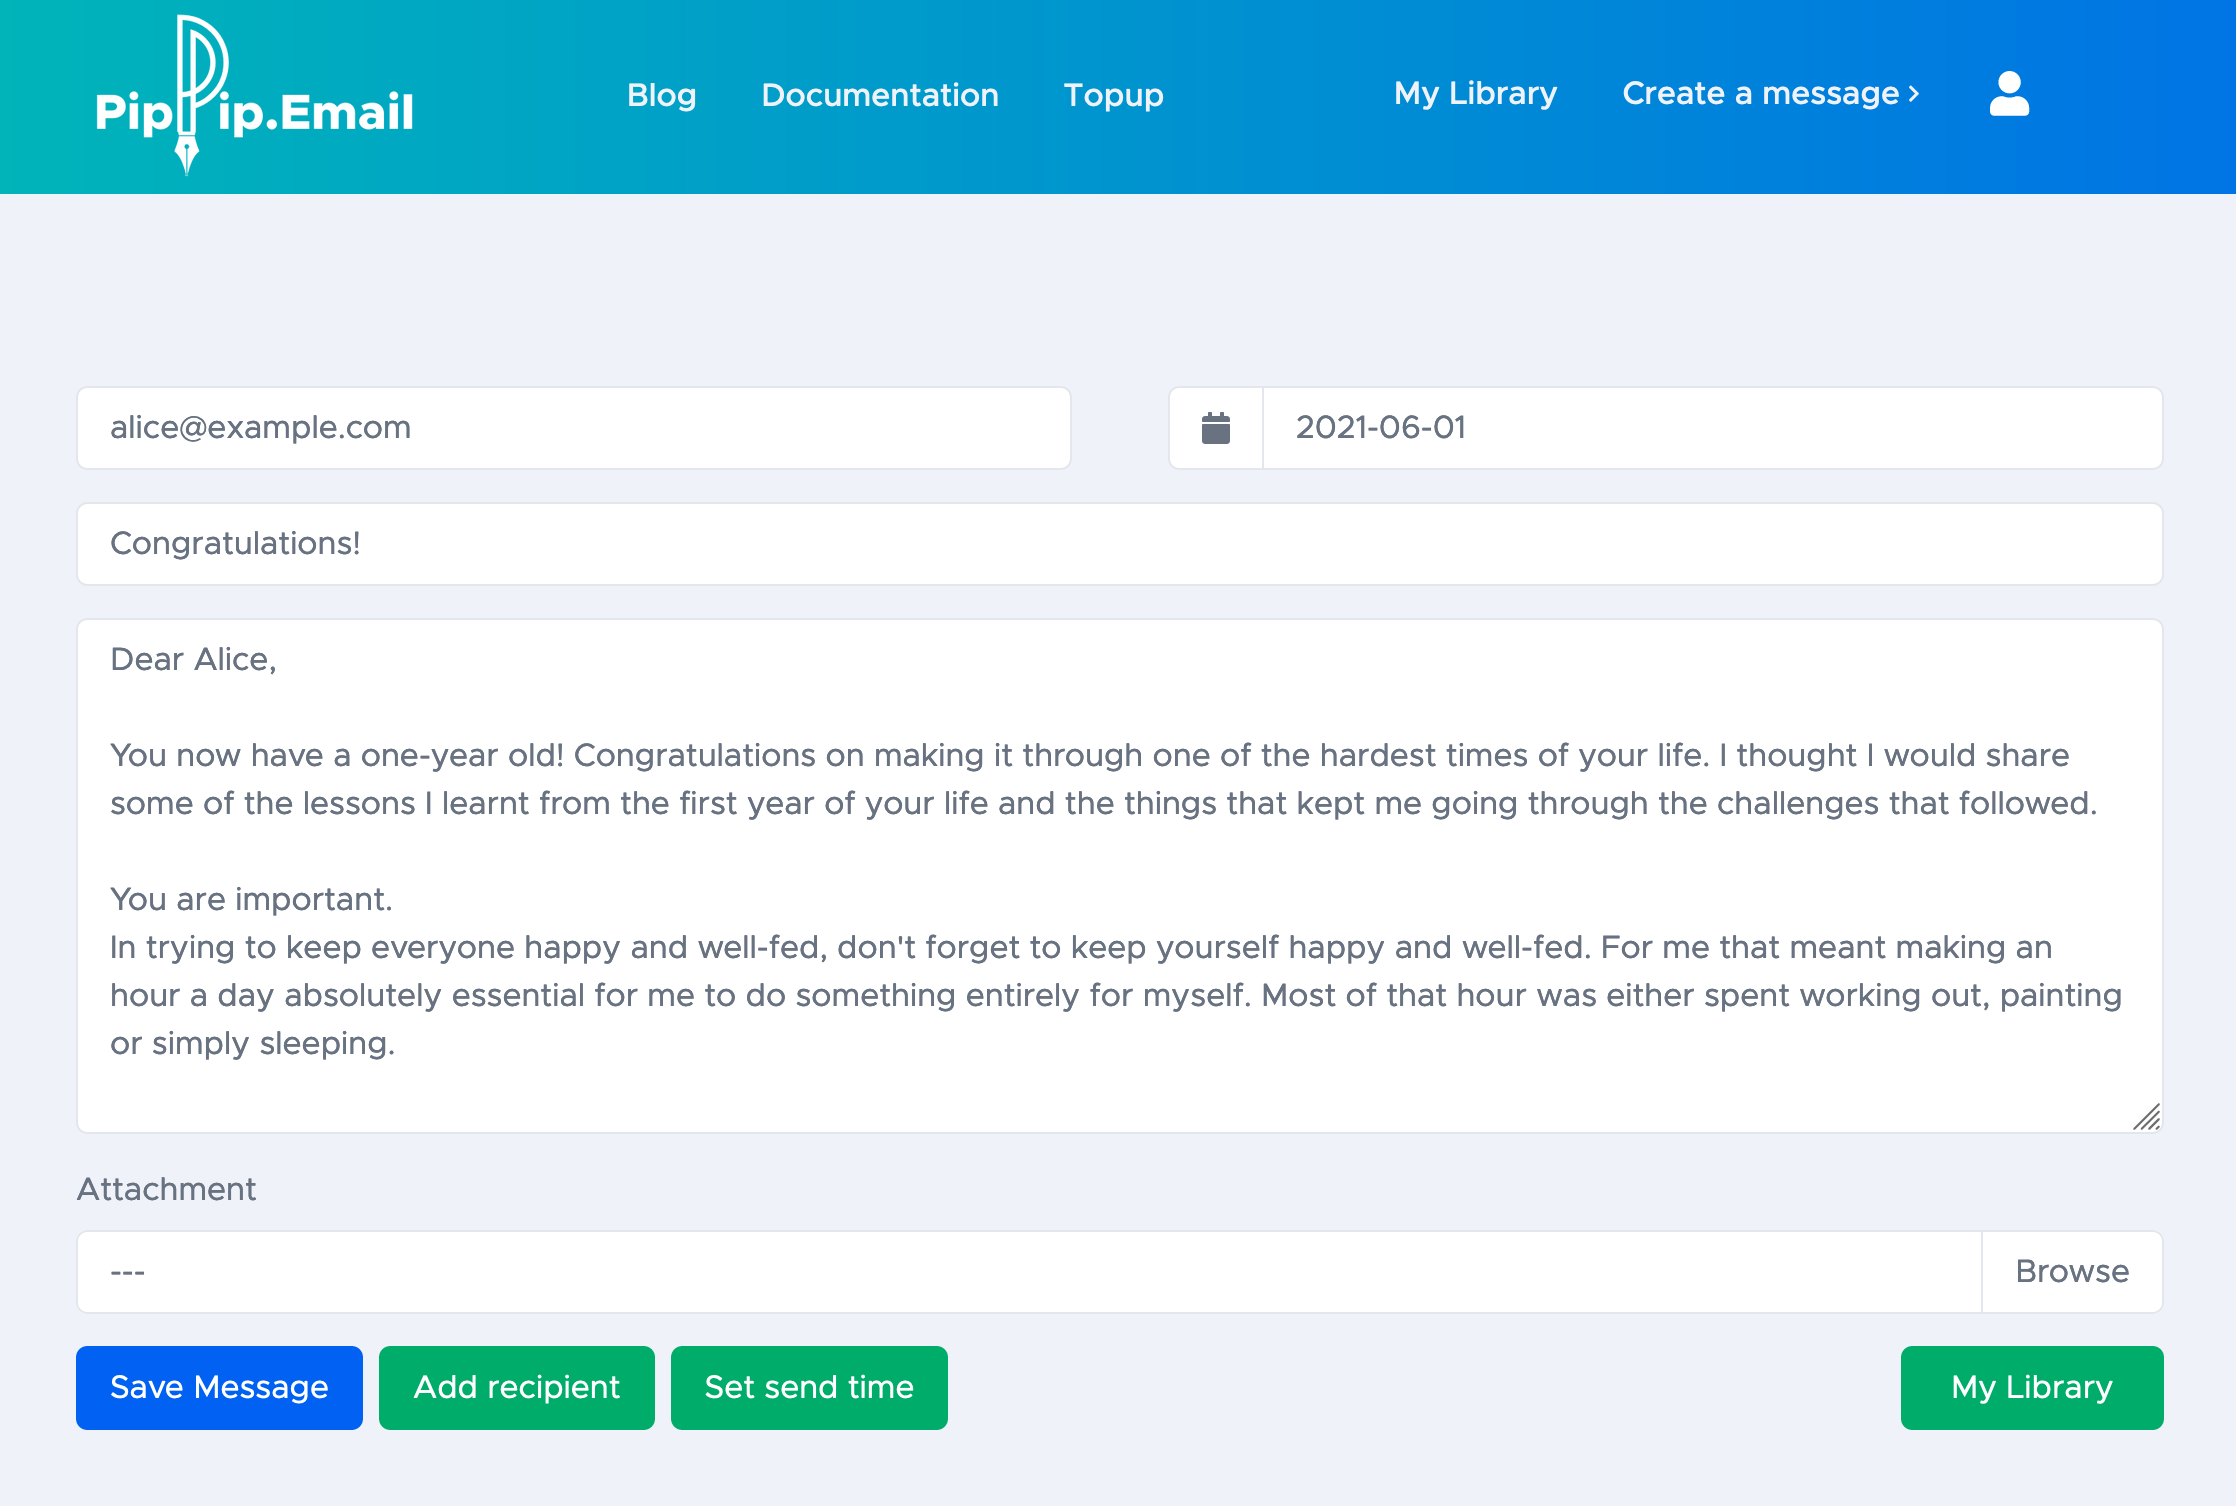The image size is (2236, 1506).
Task: Click the 2021-06-01 send date field
Action: [1710, 428]
